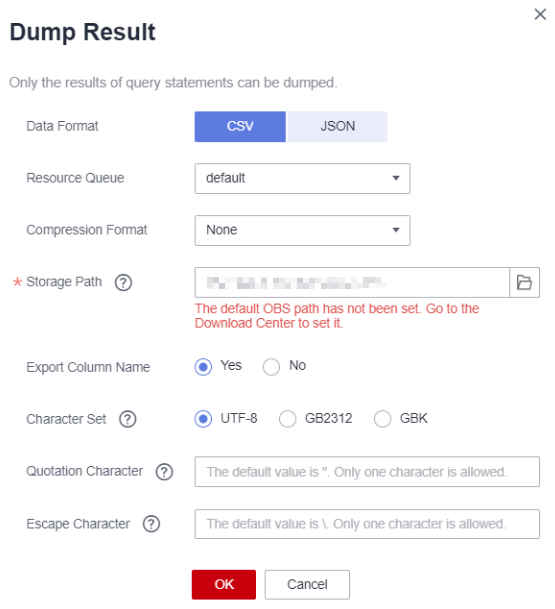Confirm with the OK button
Image resolution: width=555 pixels, height=609 pixels.
224,585
